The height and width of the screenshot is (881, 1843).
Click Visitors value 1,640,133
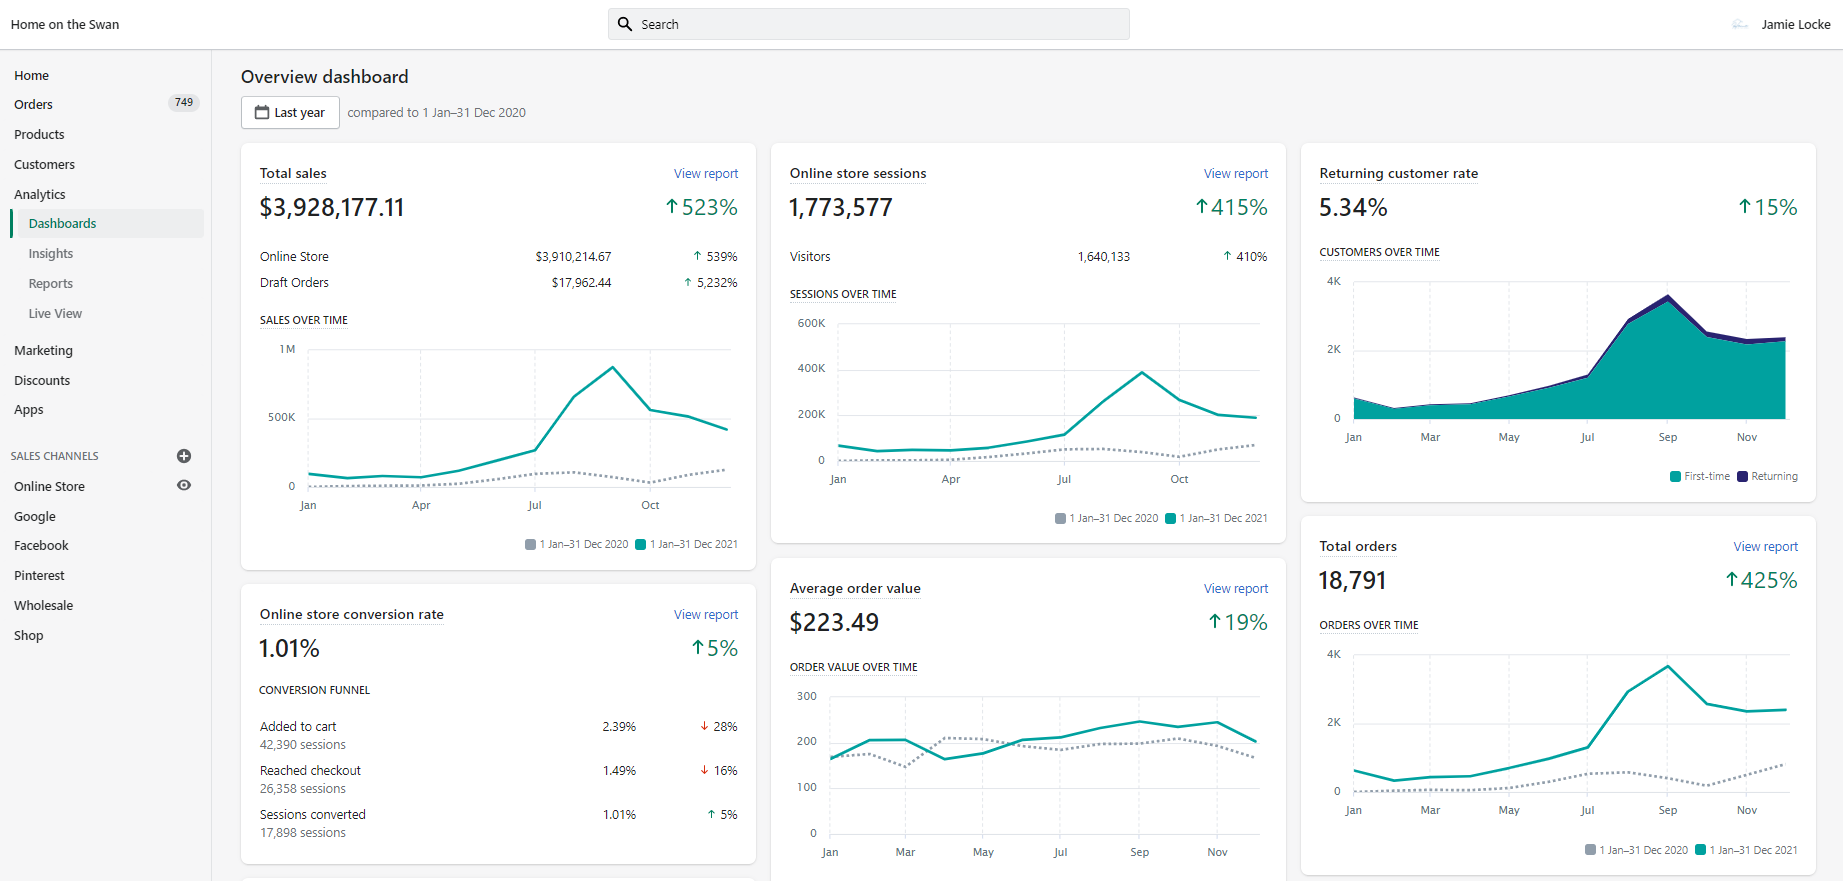click(1104, 256)
